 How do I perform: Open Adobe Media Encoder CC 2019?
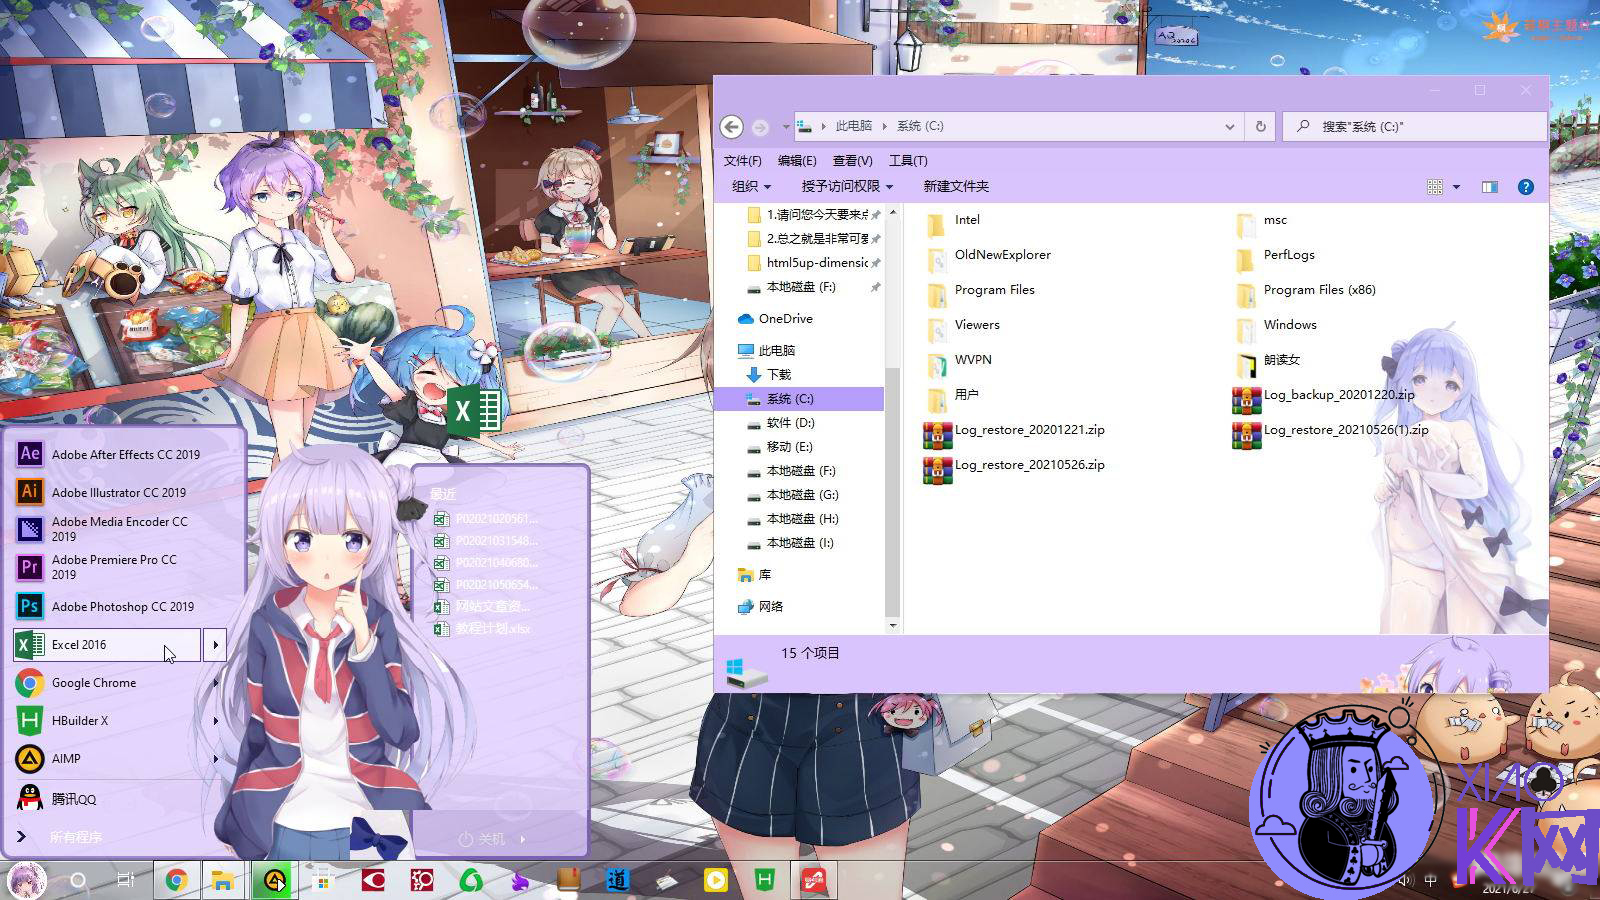tap(118, 530)
